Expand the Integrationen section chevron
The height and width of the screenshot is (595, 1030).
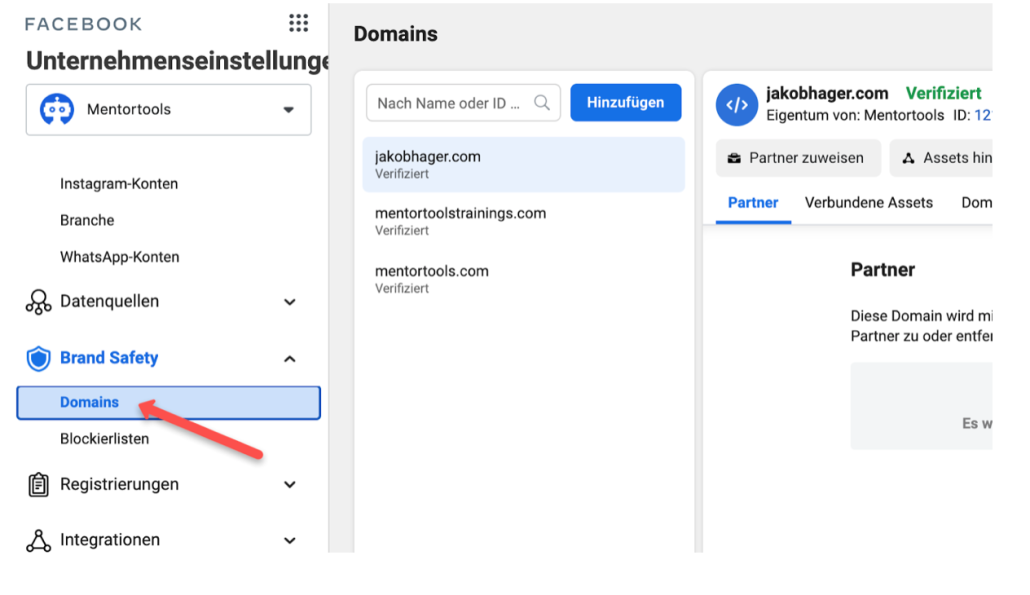click(290, 540)
